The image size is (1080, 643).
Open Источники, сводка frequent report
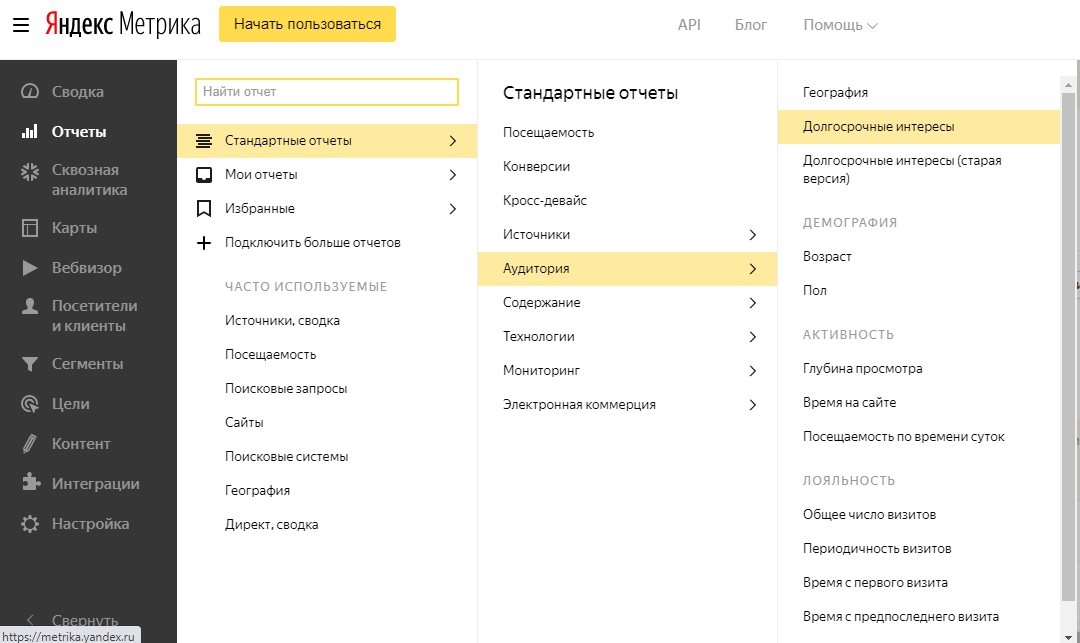pyautogui.click(x=282, y=321)
